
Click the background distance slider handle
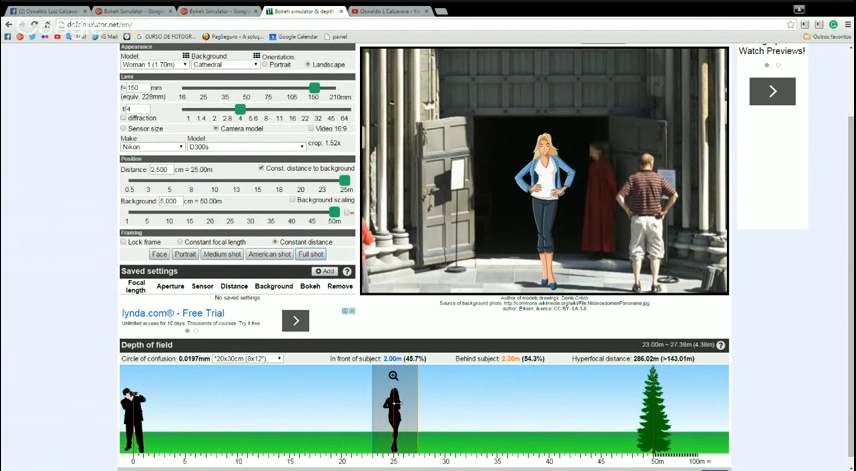[x=334, y=212]
